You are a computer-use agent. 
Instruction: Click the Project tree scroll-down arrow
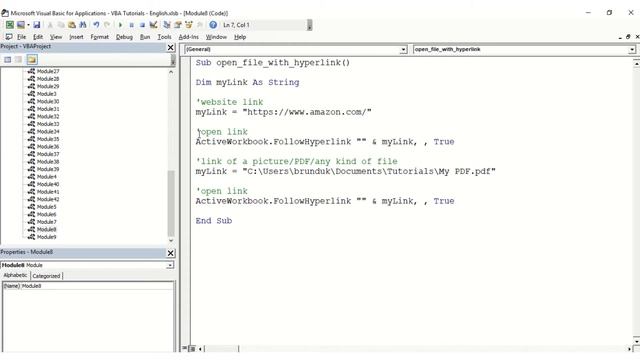[x=171, y=241]
